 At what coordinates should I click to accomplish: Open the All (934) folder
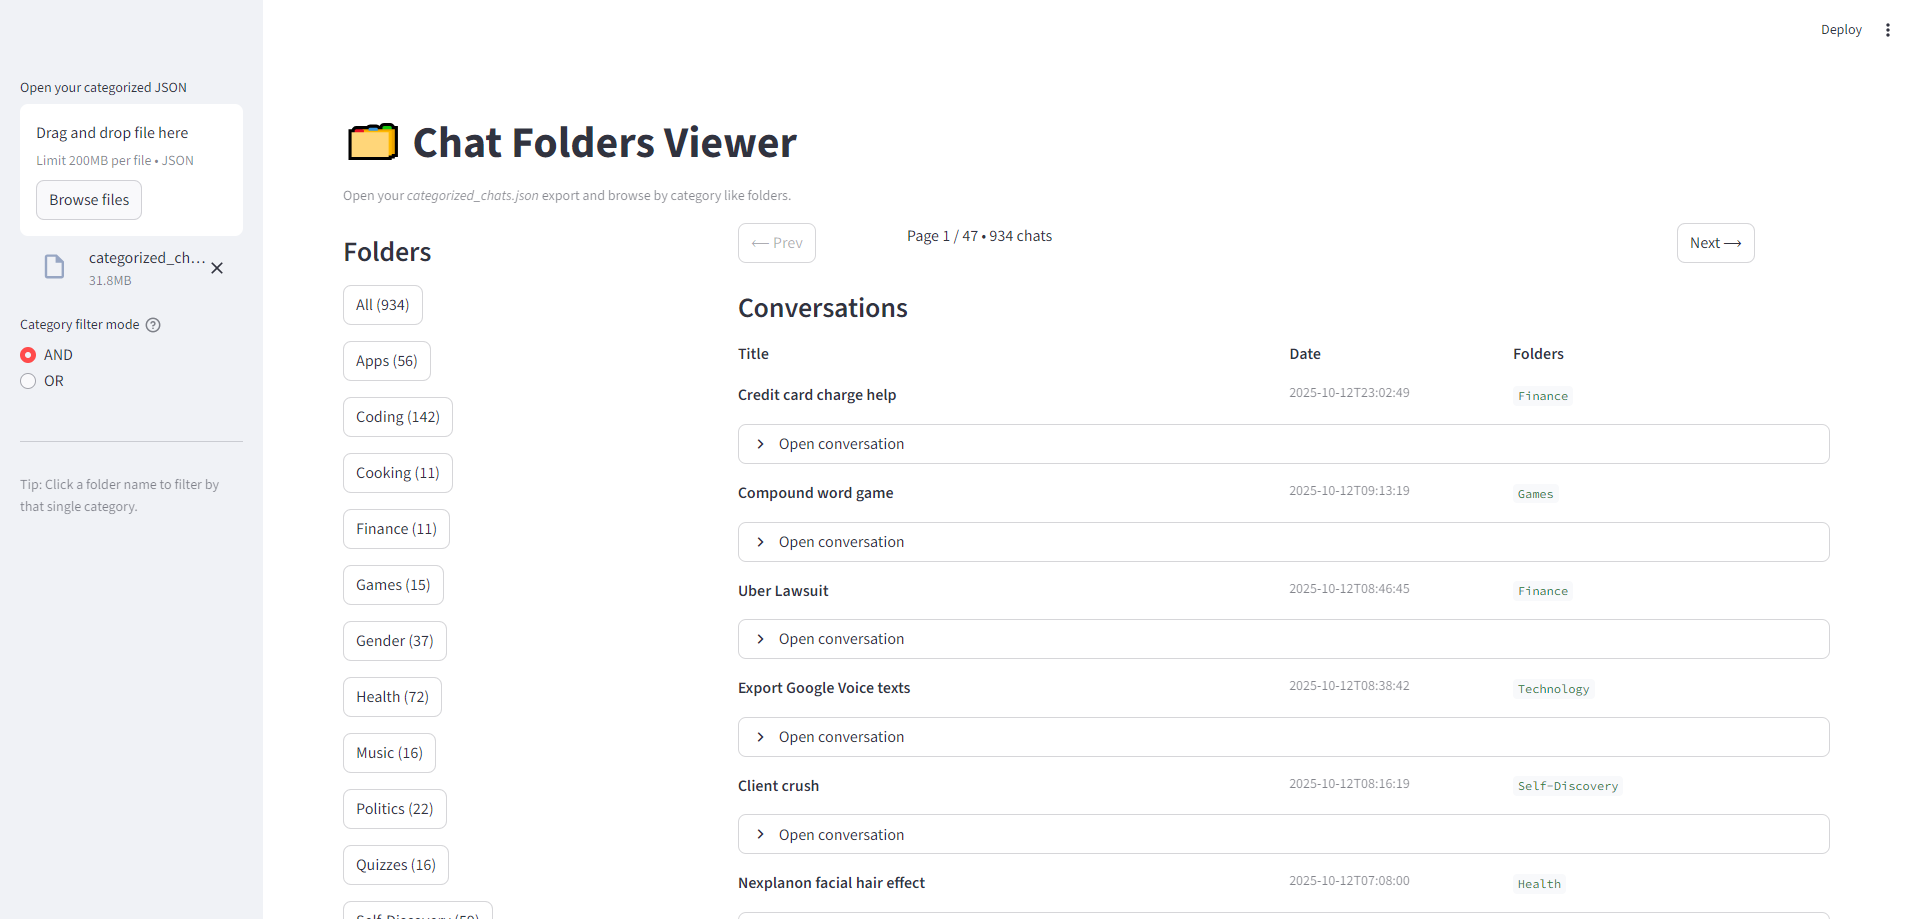[x=382, y=304]
